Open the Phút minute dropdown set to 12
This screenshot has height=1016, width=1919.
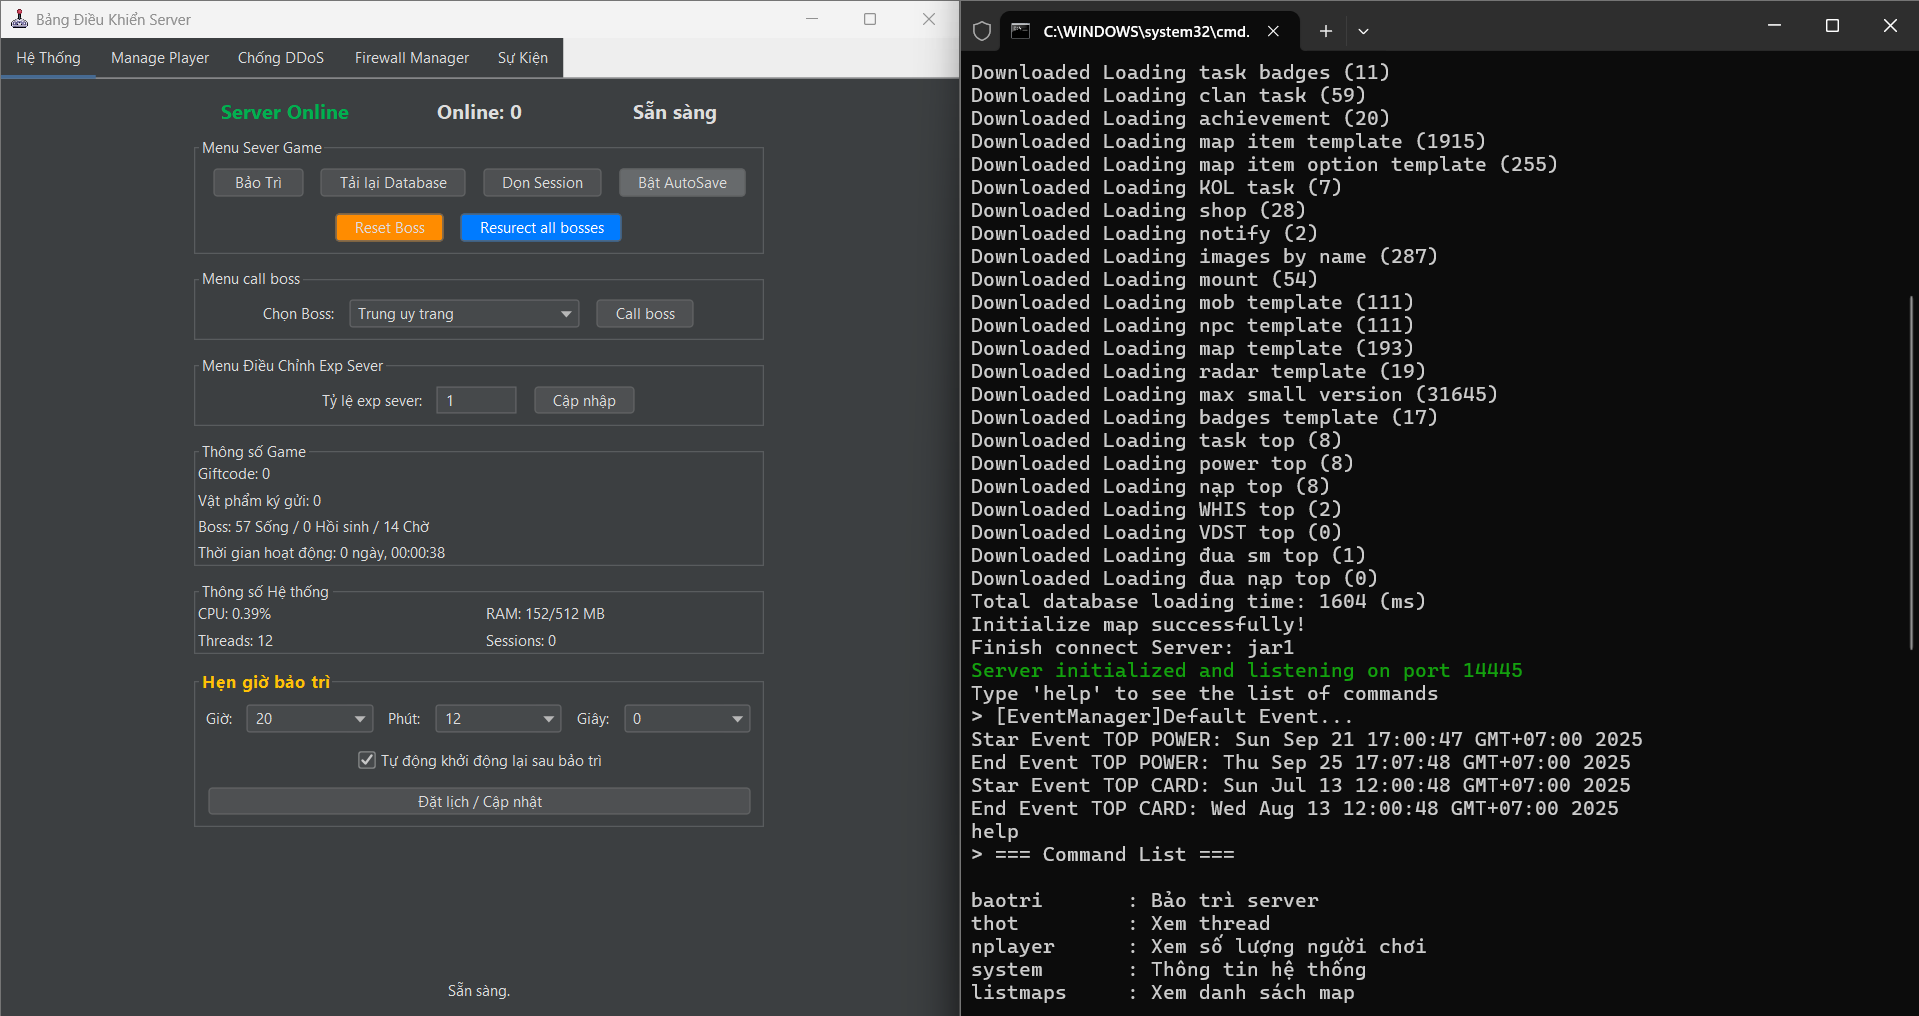[x=498, y=719]
